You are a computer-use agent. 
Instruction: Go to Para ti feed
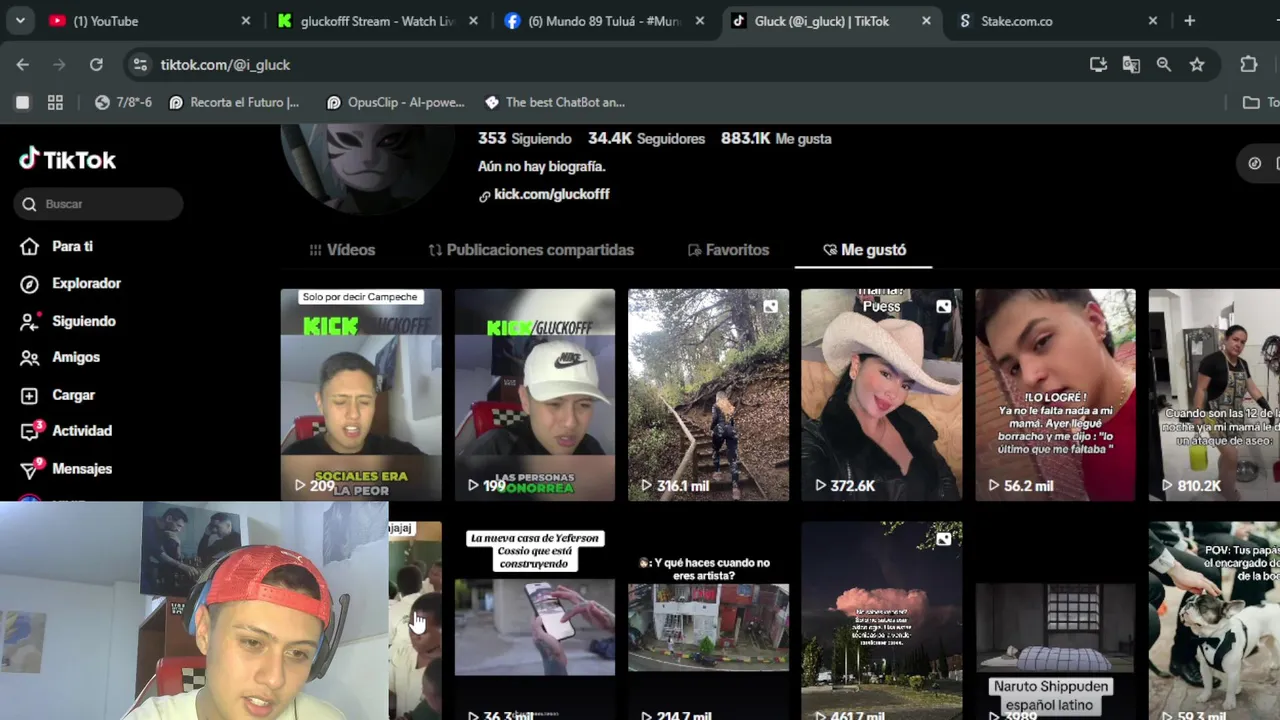coord(58,246)
